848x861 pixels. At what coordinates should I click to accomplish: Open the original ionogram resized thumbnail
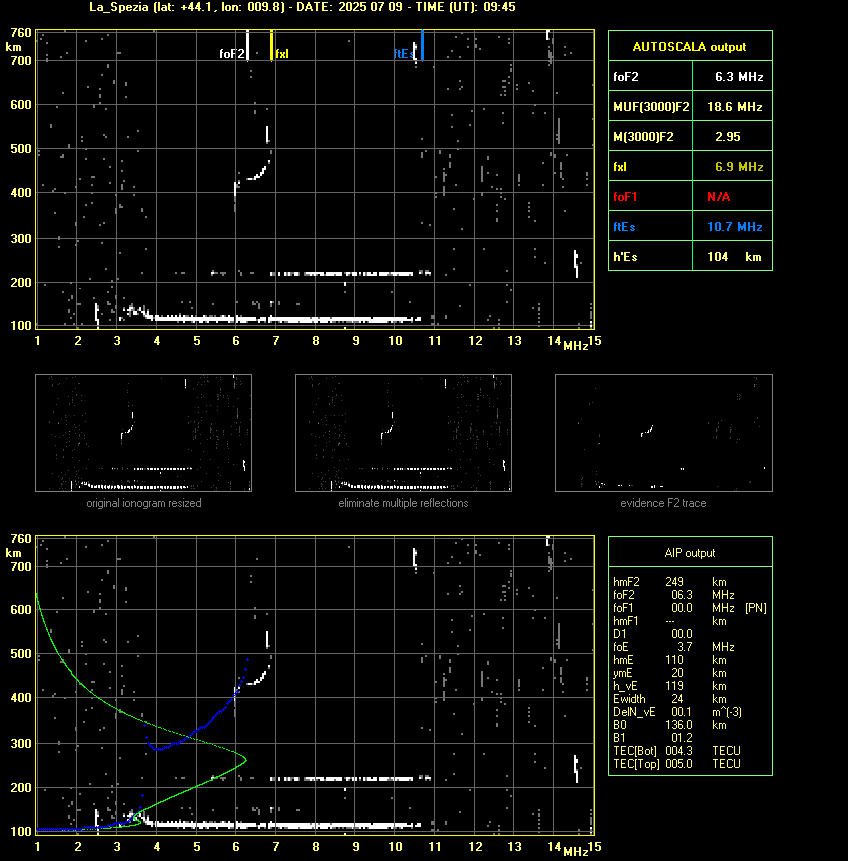pos(143,433)
